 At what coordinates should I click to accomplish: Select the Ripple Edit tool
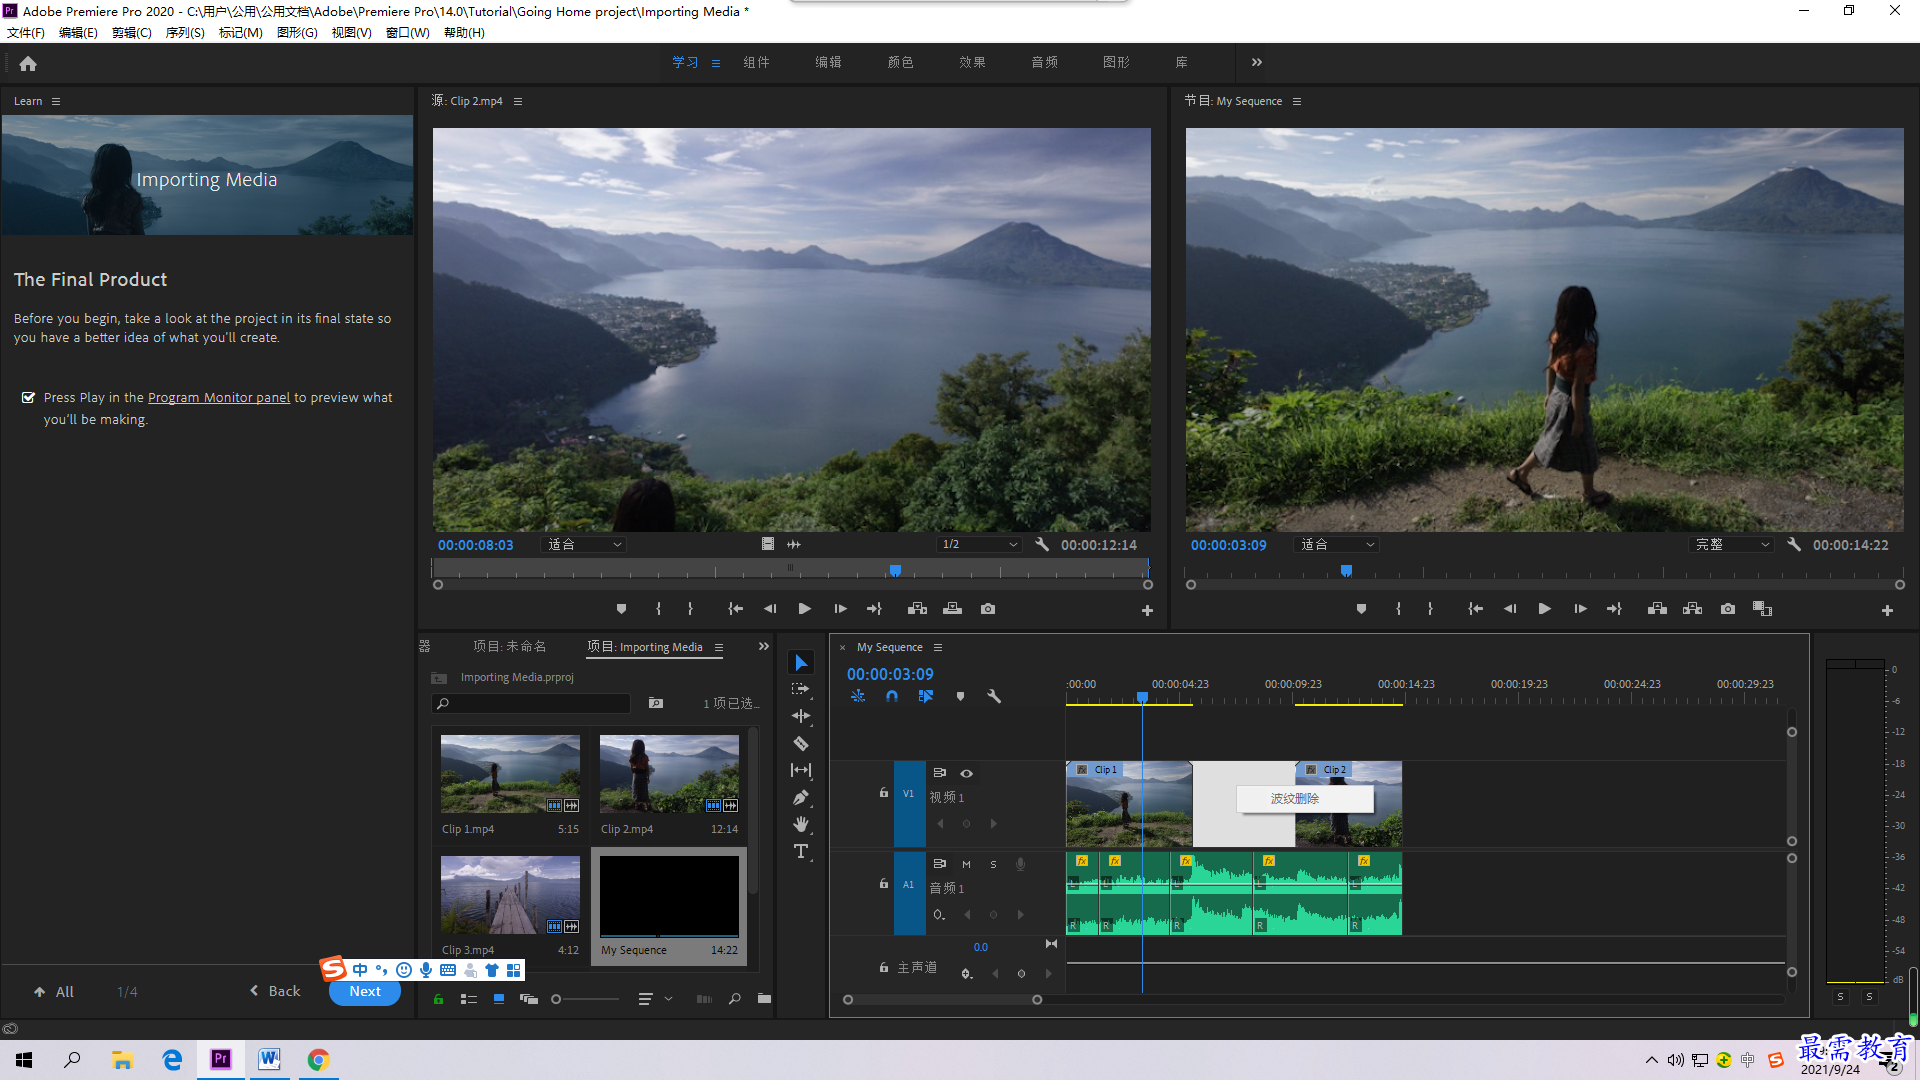801,716
